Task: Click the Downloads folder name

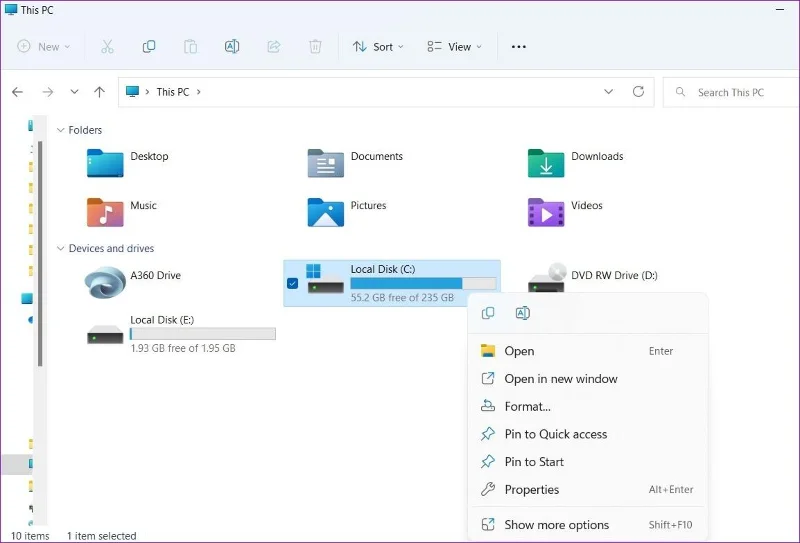Action: 597,156
